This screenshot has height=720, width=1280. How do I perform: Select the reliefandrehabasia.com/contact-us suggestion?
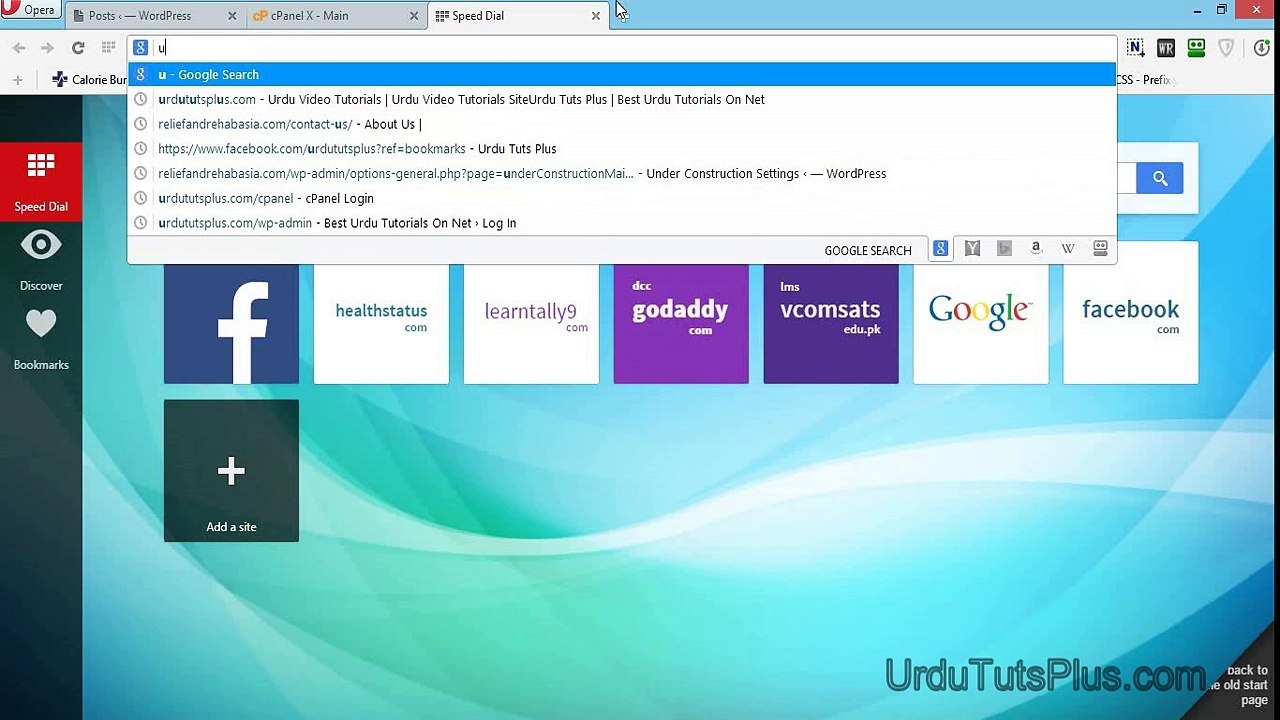pyautogui.click(x=621, y=124)
